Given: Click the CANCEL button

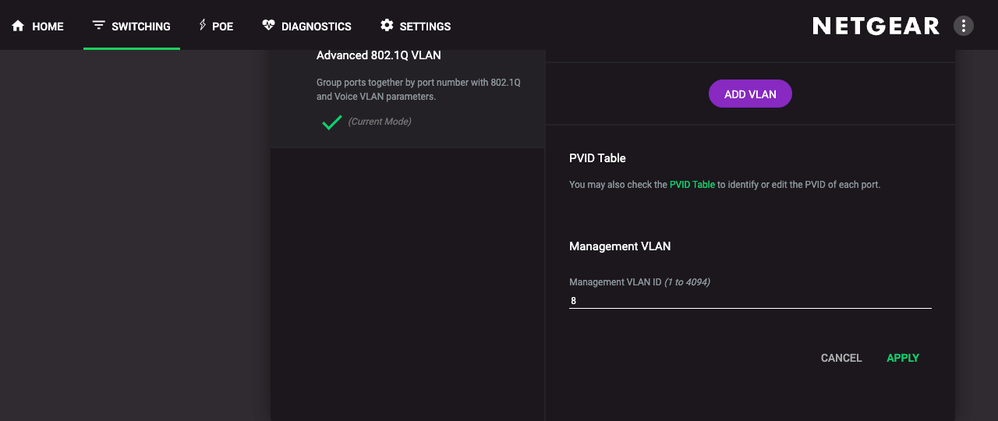Looking at the screenshot, I should [841, 358].
